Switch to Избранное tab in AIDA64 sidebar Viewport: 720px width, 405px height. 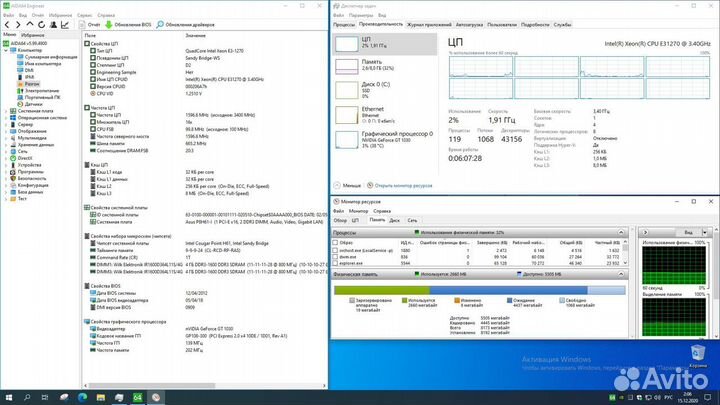(33, 35)
